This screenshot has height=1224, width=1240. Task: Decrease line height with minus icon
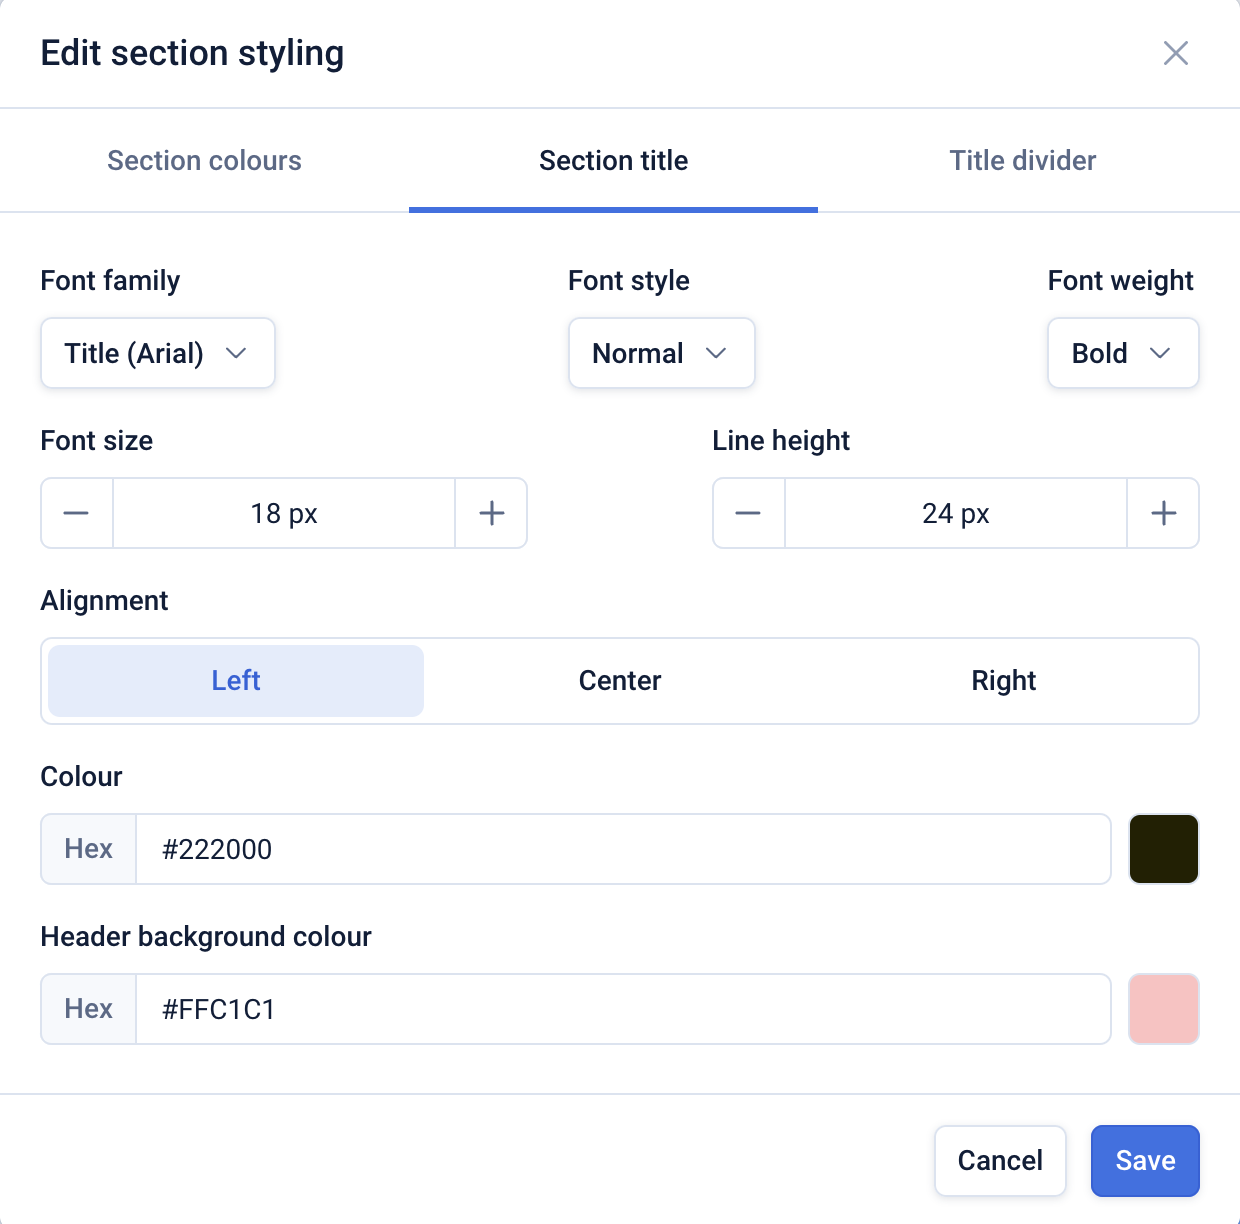(748, 513)
